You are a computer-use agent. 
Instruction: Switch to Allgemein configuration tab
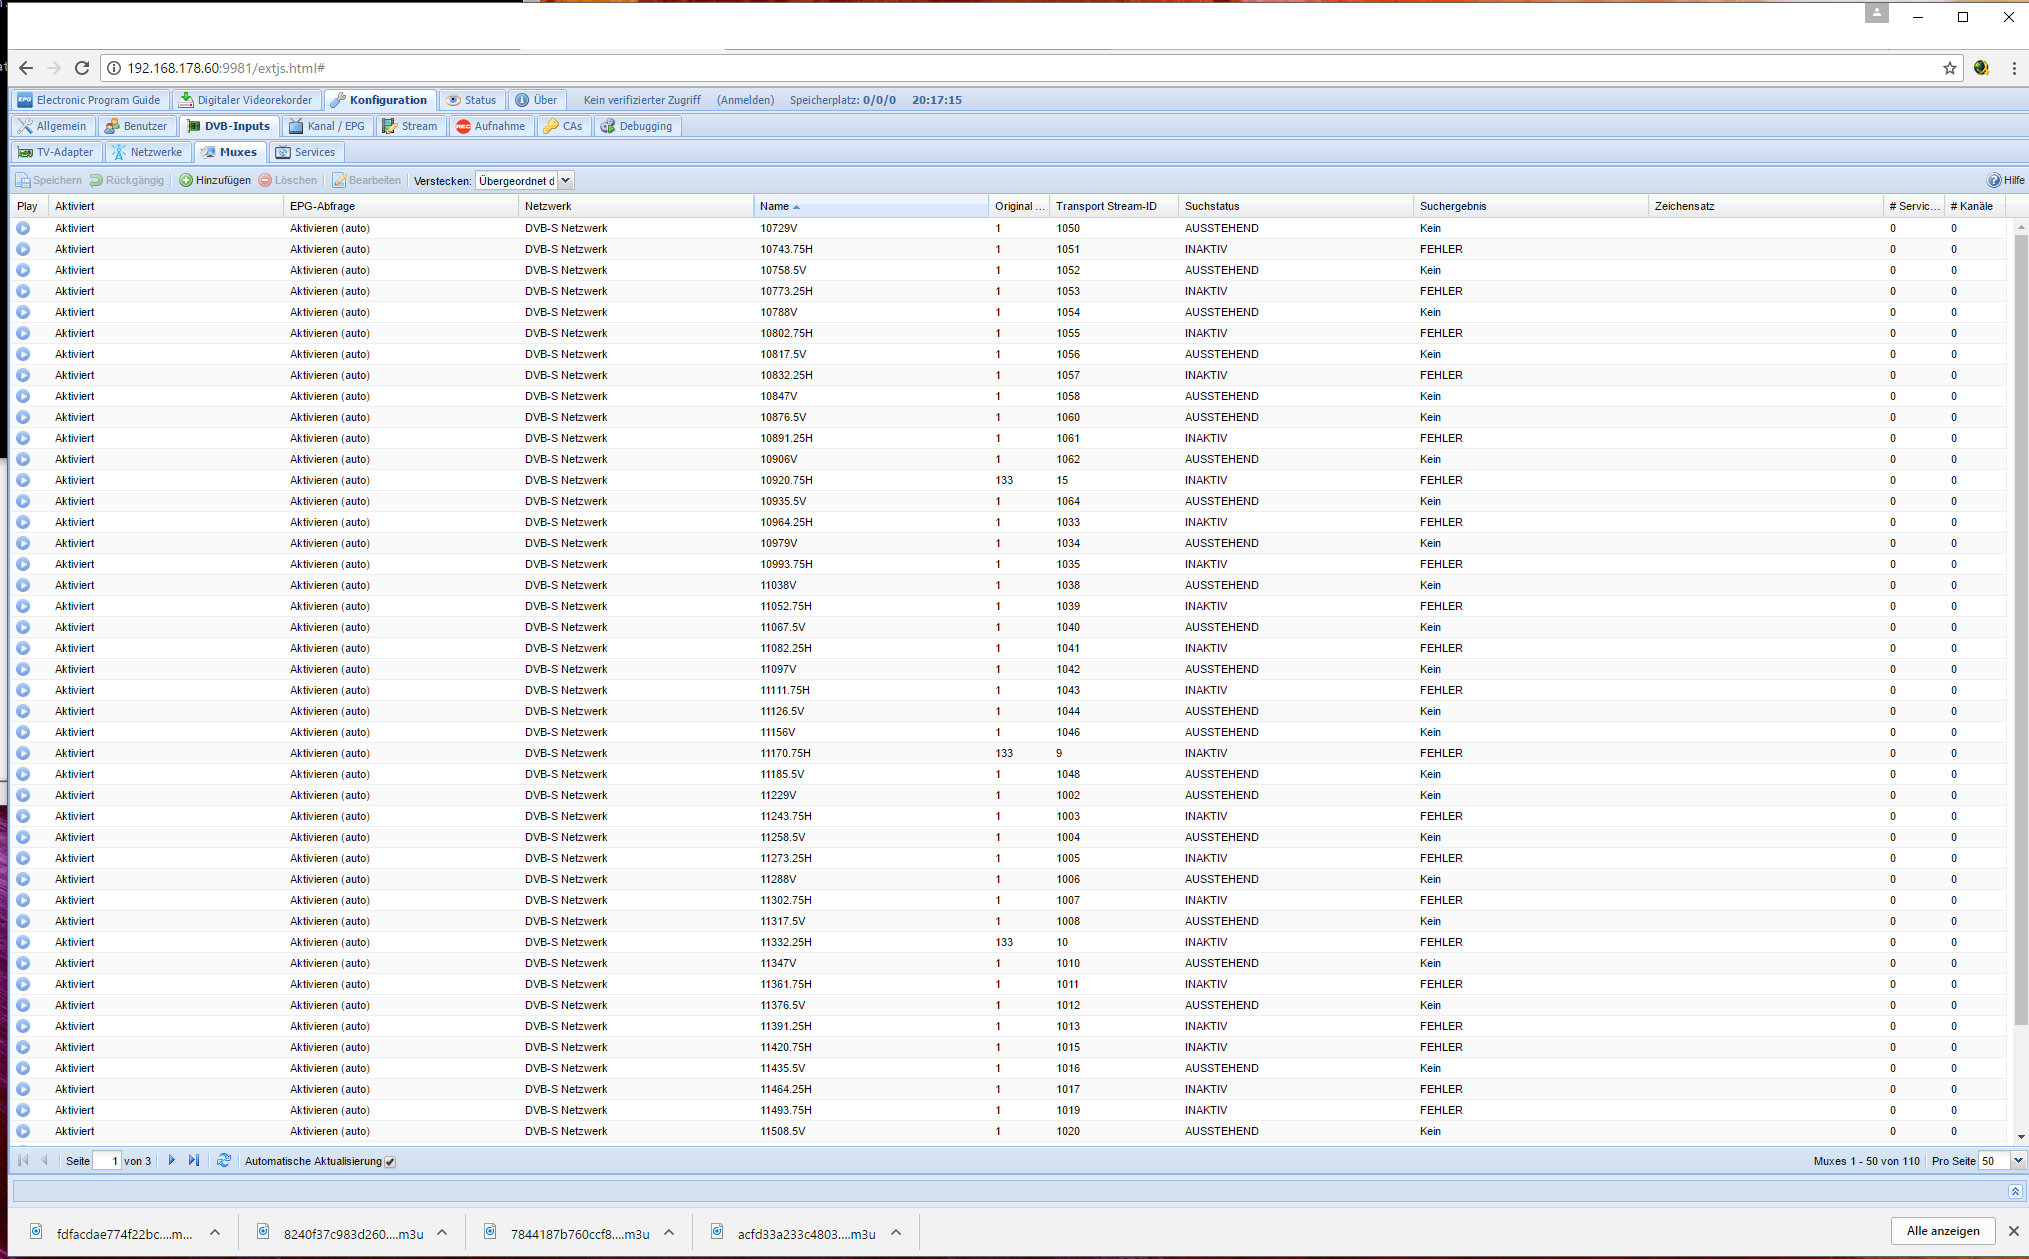point(52,126)
